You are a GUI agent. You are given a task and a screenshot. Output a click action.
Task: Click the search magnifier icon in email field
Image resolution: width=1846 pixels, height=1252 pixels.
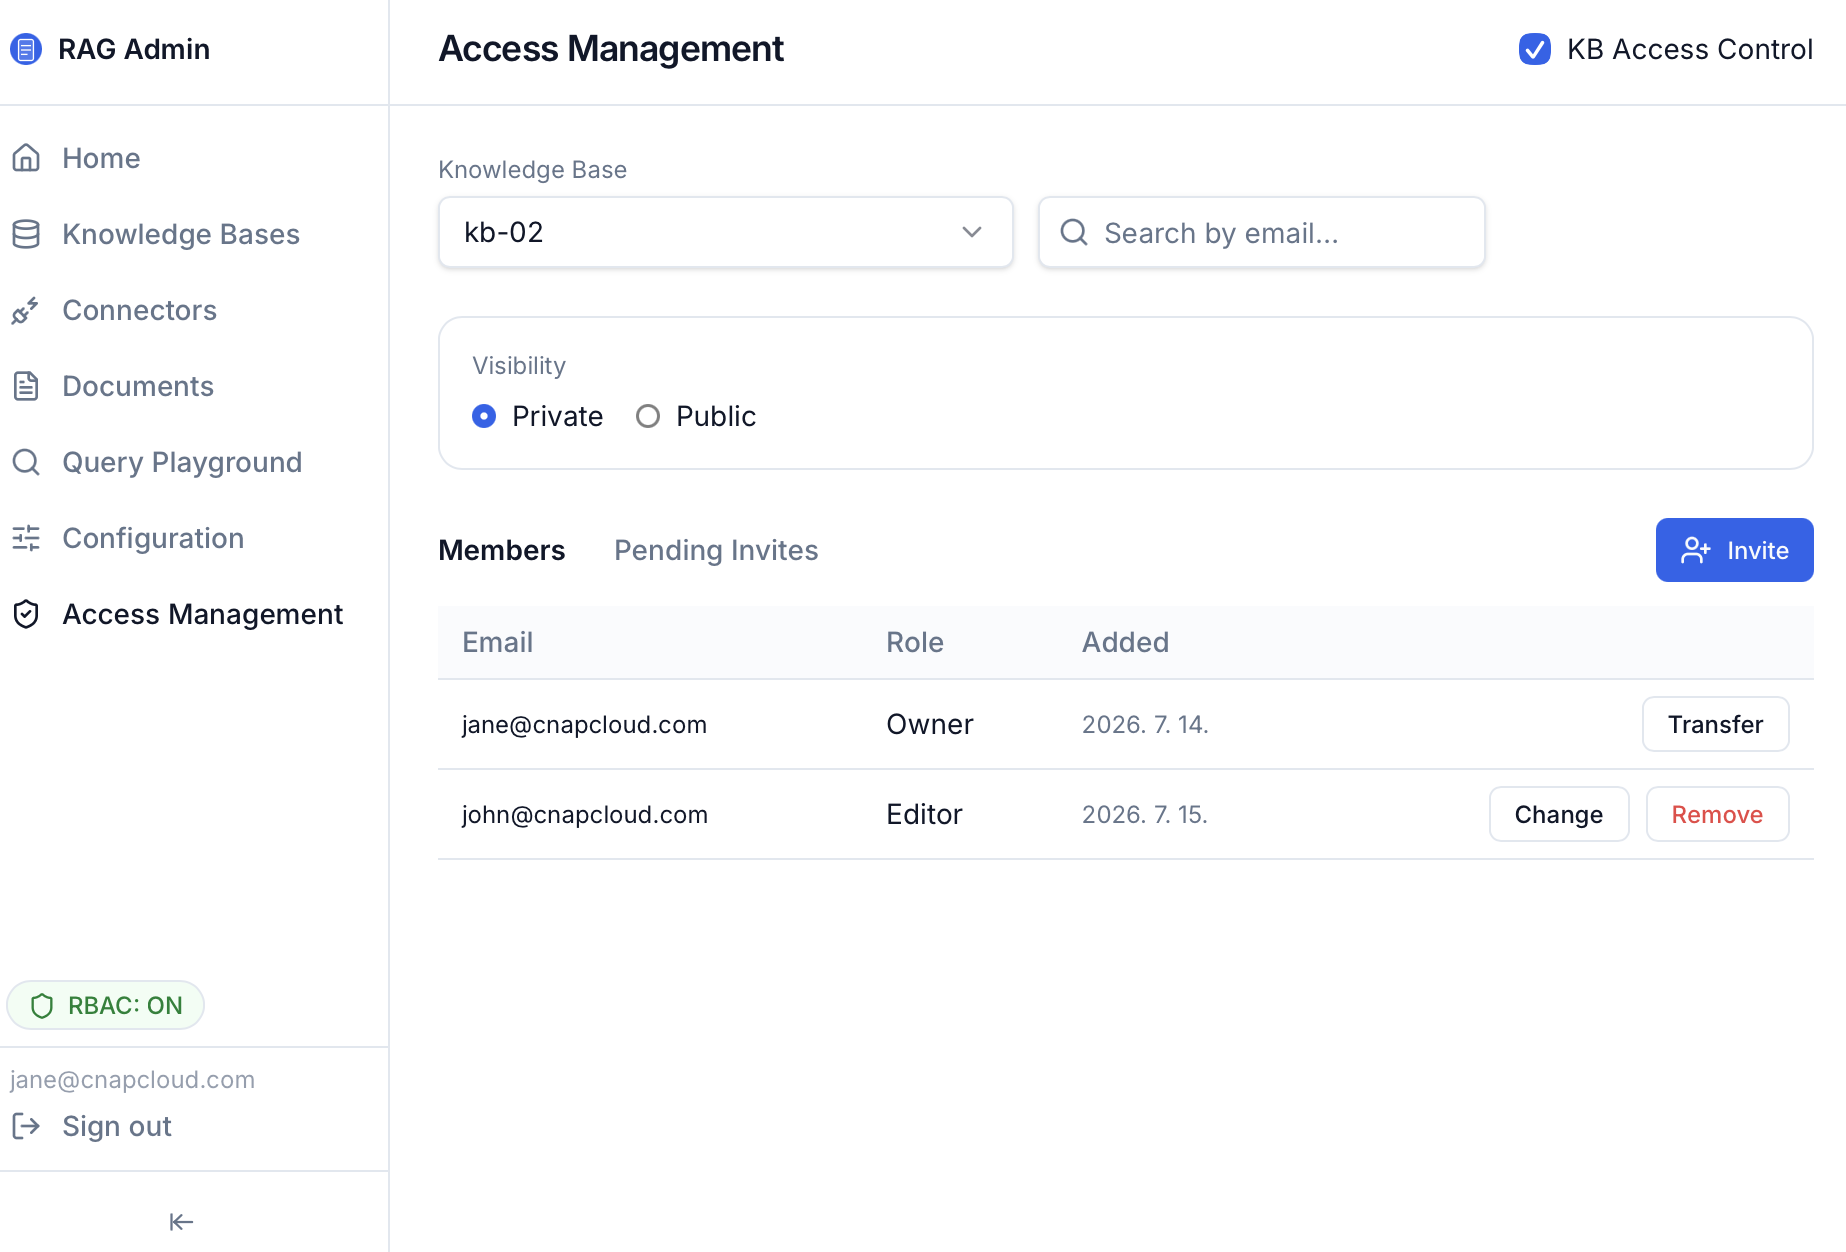click(x=1074, y=232)
